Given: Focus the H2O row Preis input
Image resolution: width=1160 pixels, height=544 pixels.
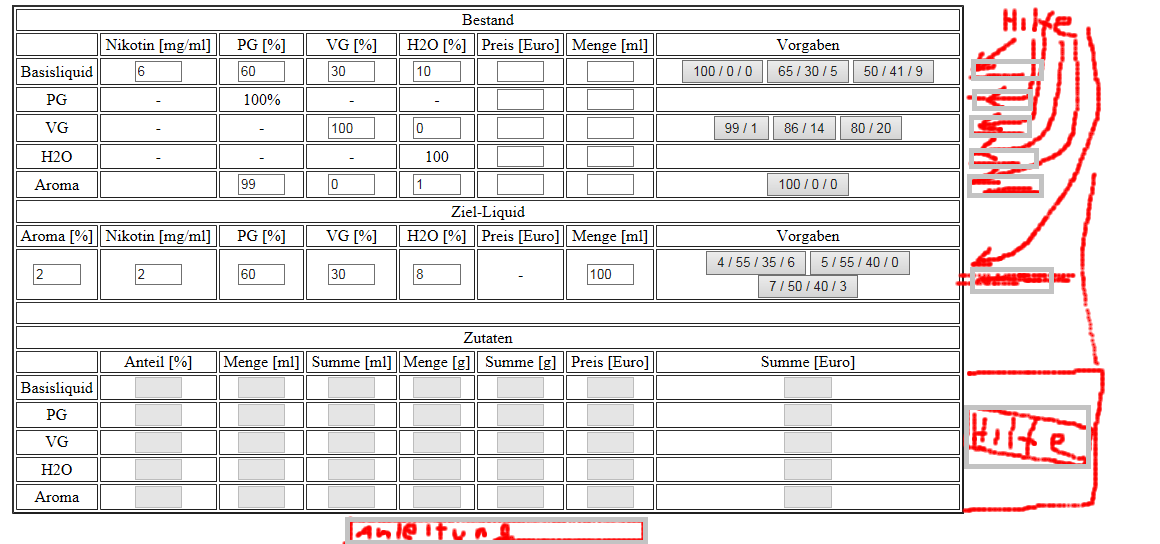Looking at the screenshot, I should click(520, 157).
